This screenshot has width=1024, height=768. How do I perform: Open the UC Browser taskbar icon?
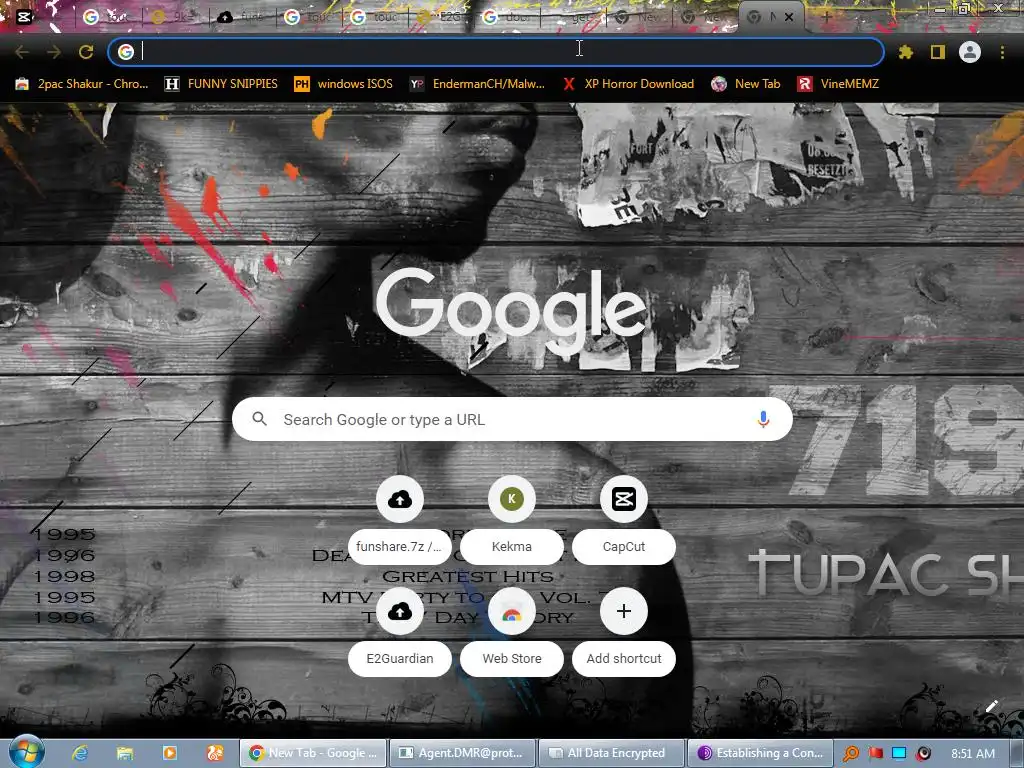pyautogui.click(x=215, y=753)
